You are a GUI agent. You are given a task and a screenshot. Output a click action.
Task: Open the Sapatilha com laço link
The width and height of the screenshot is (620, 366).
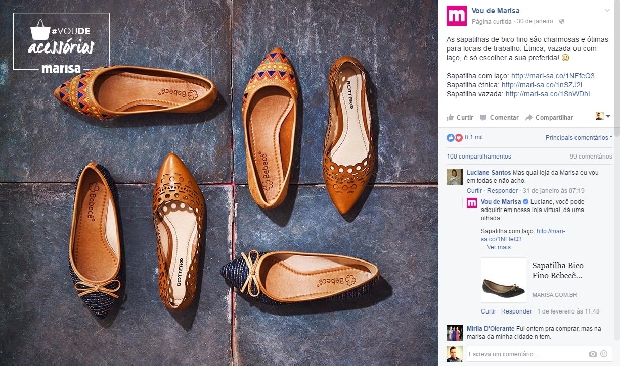(553, 75)
